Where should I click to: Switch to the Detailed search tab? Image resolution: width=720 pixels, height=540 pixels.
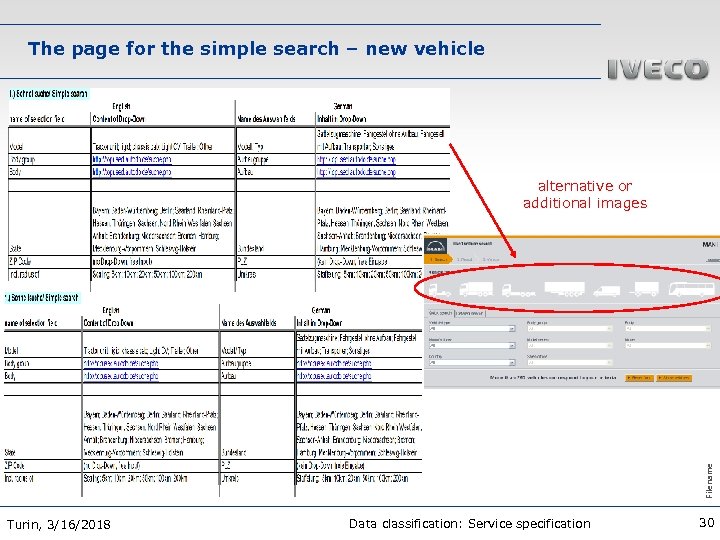pyautogui.click(x=470, y=313)
